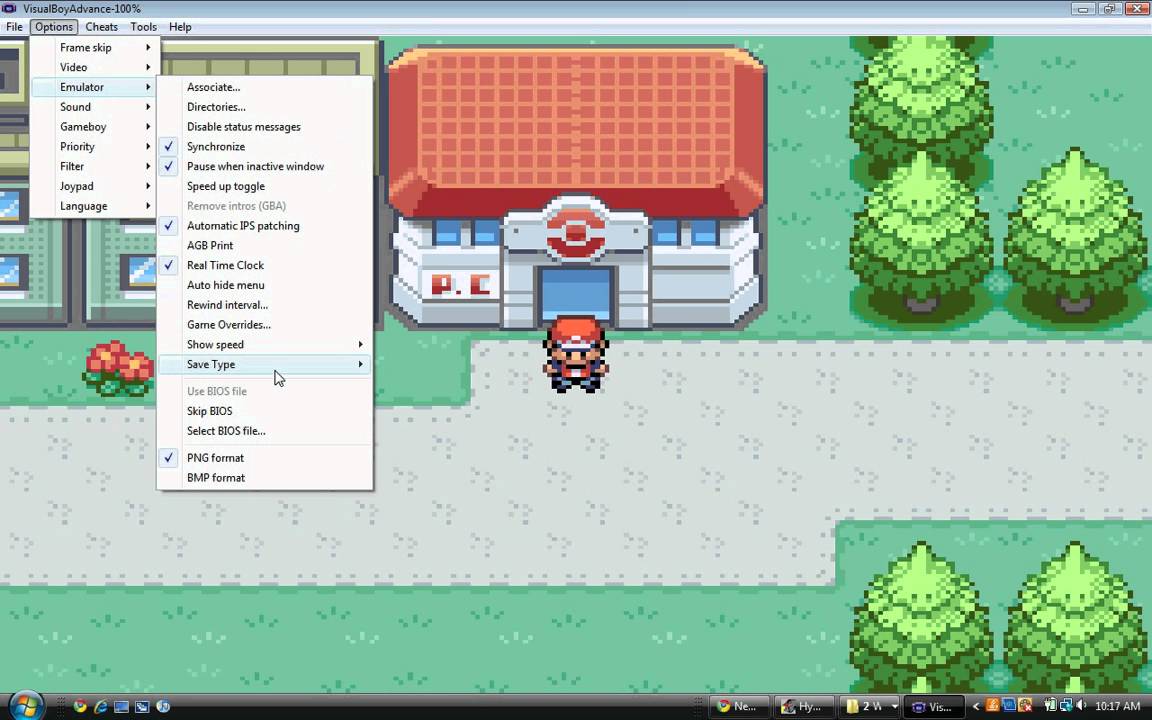Open the Save Type submenu

(x=264, y=365)
